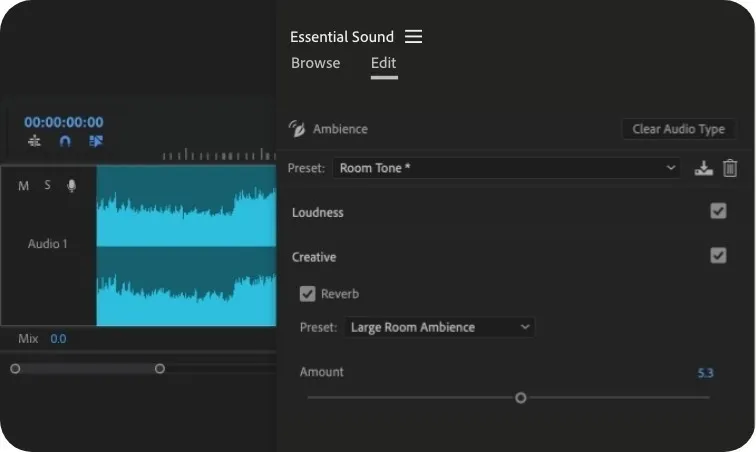Click the Ambience audio type icon

click(x=297, y=129)
